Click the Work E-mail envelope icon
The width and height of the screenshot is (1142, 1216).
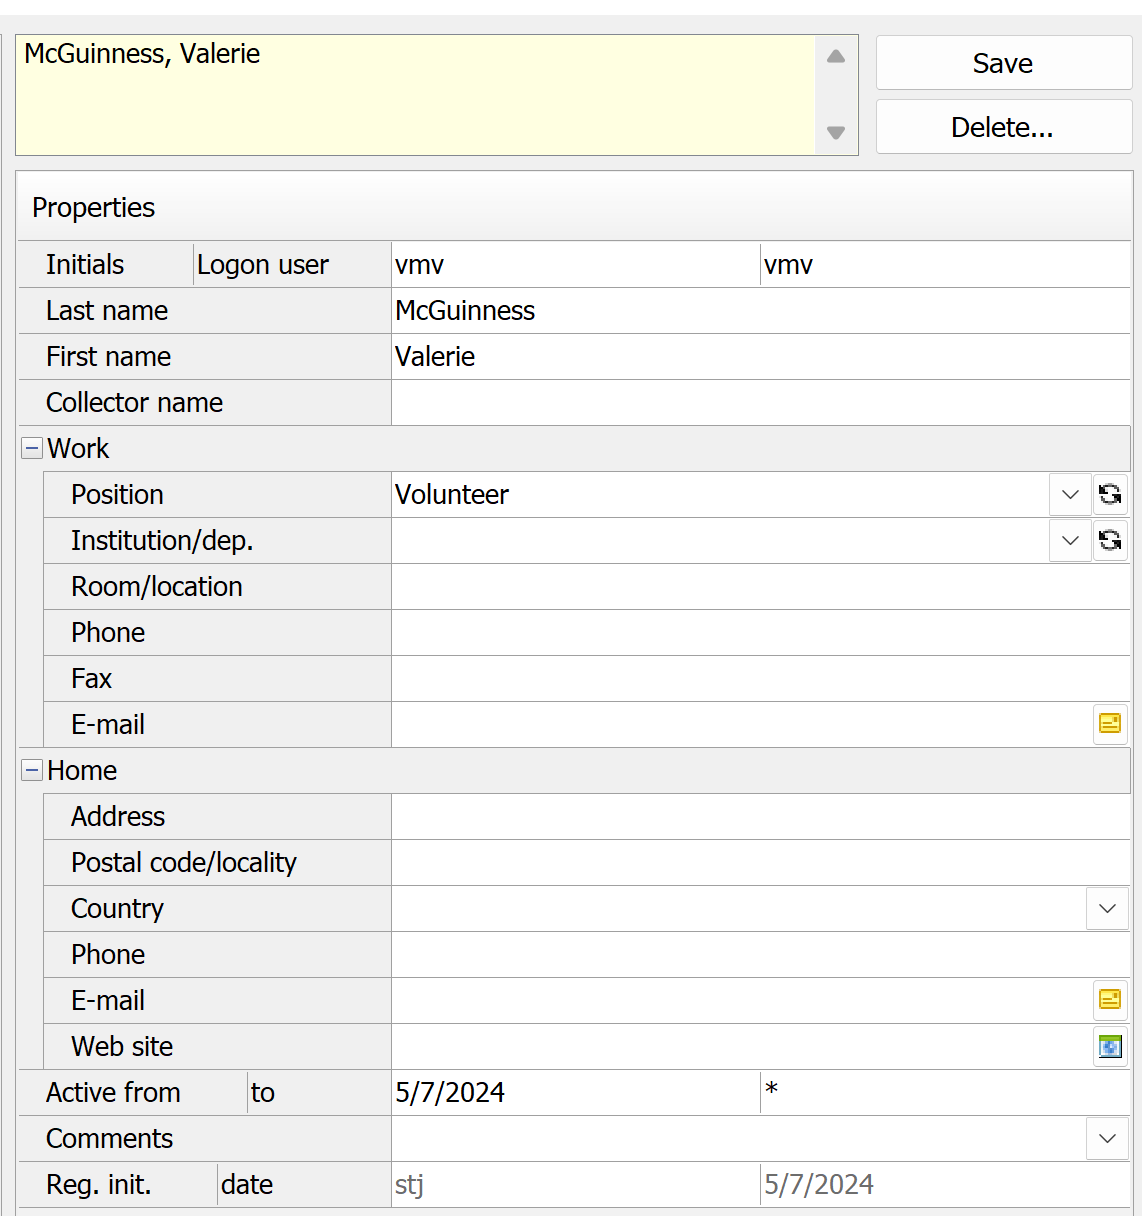point(1110,724)
